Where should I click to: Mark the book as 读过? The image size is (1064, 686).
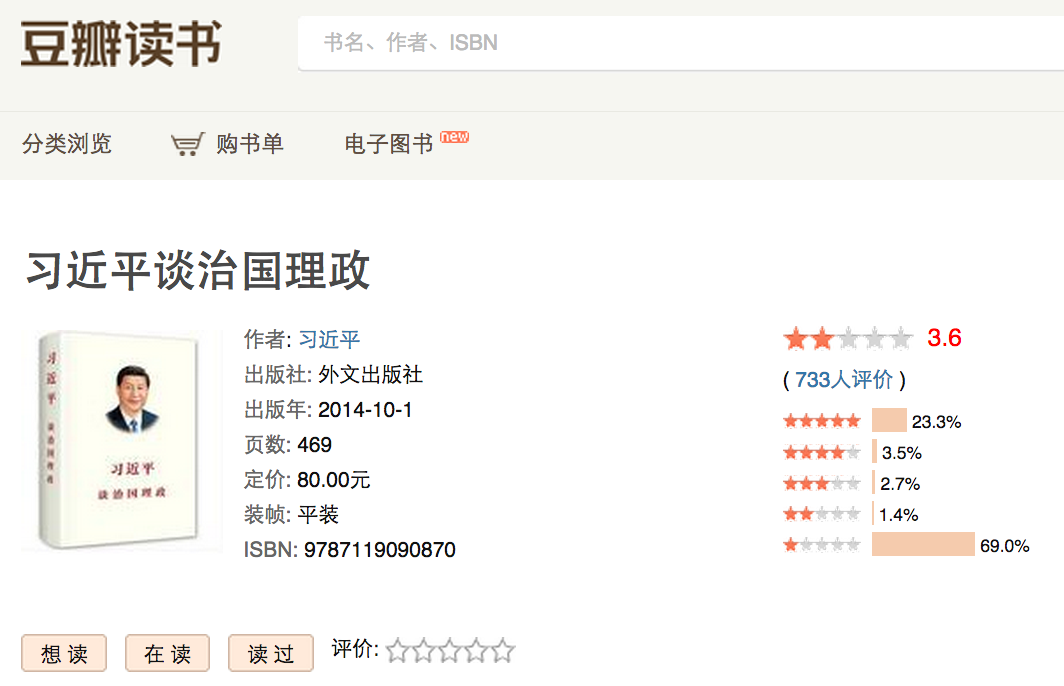click(x=271, y=653)
